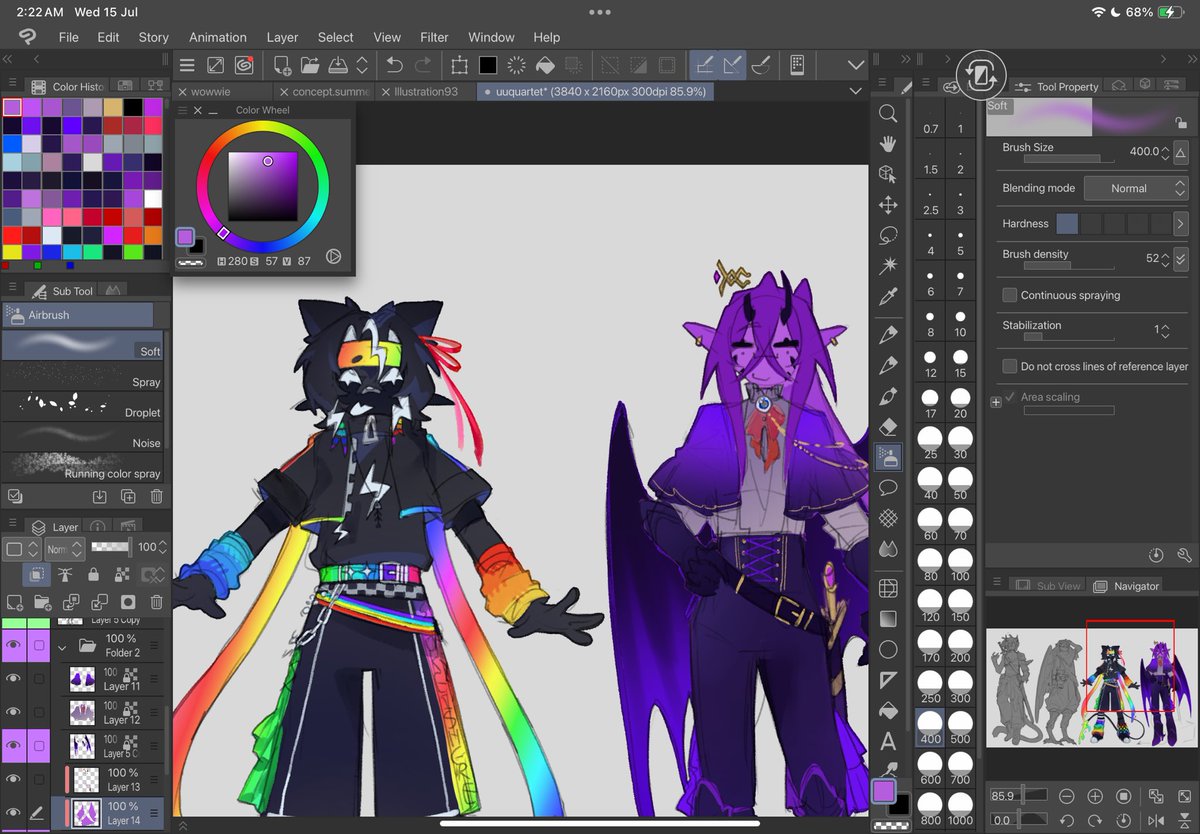Image resolution: width=1200 pixels, height=834 pixels.
Task: Select the Eyedropper tool
Action: click(887, 297)
